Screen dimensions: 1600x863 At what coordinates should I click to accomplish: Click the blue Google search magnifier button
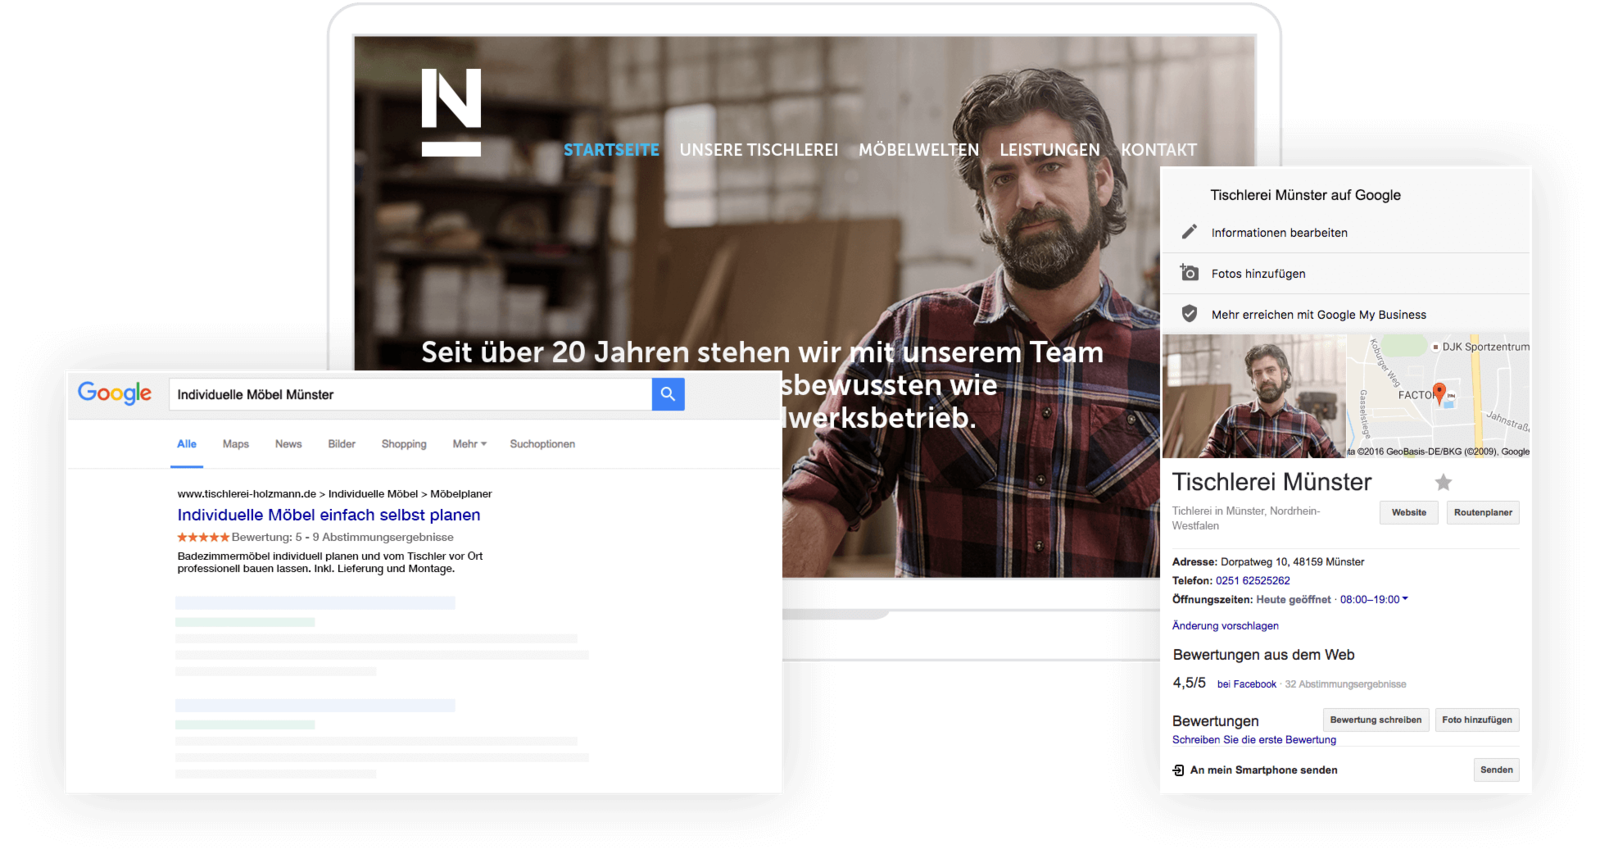pos(667,395)
